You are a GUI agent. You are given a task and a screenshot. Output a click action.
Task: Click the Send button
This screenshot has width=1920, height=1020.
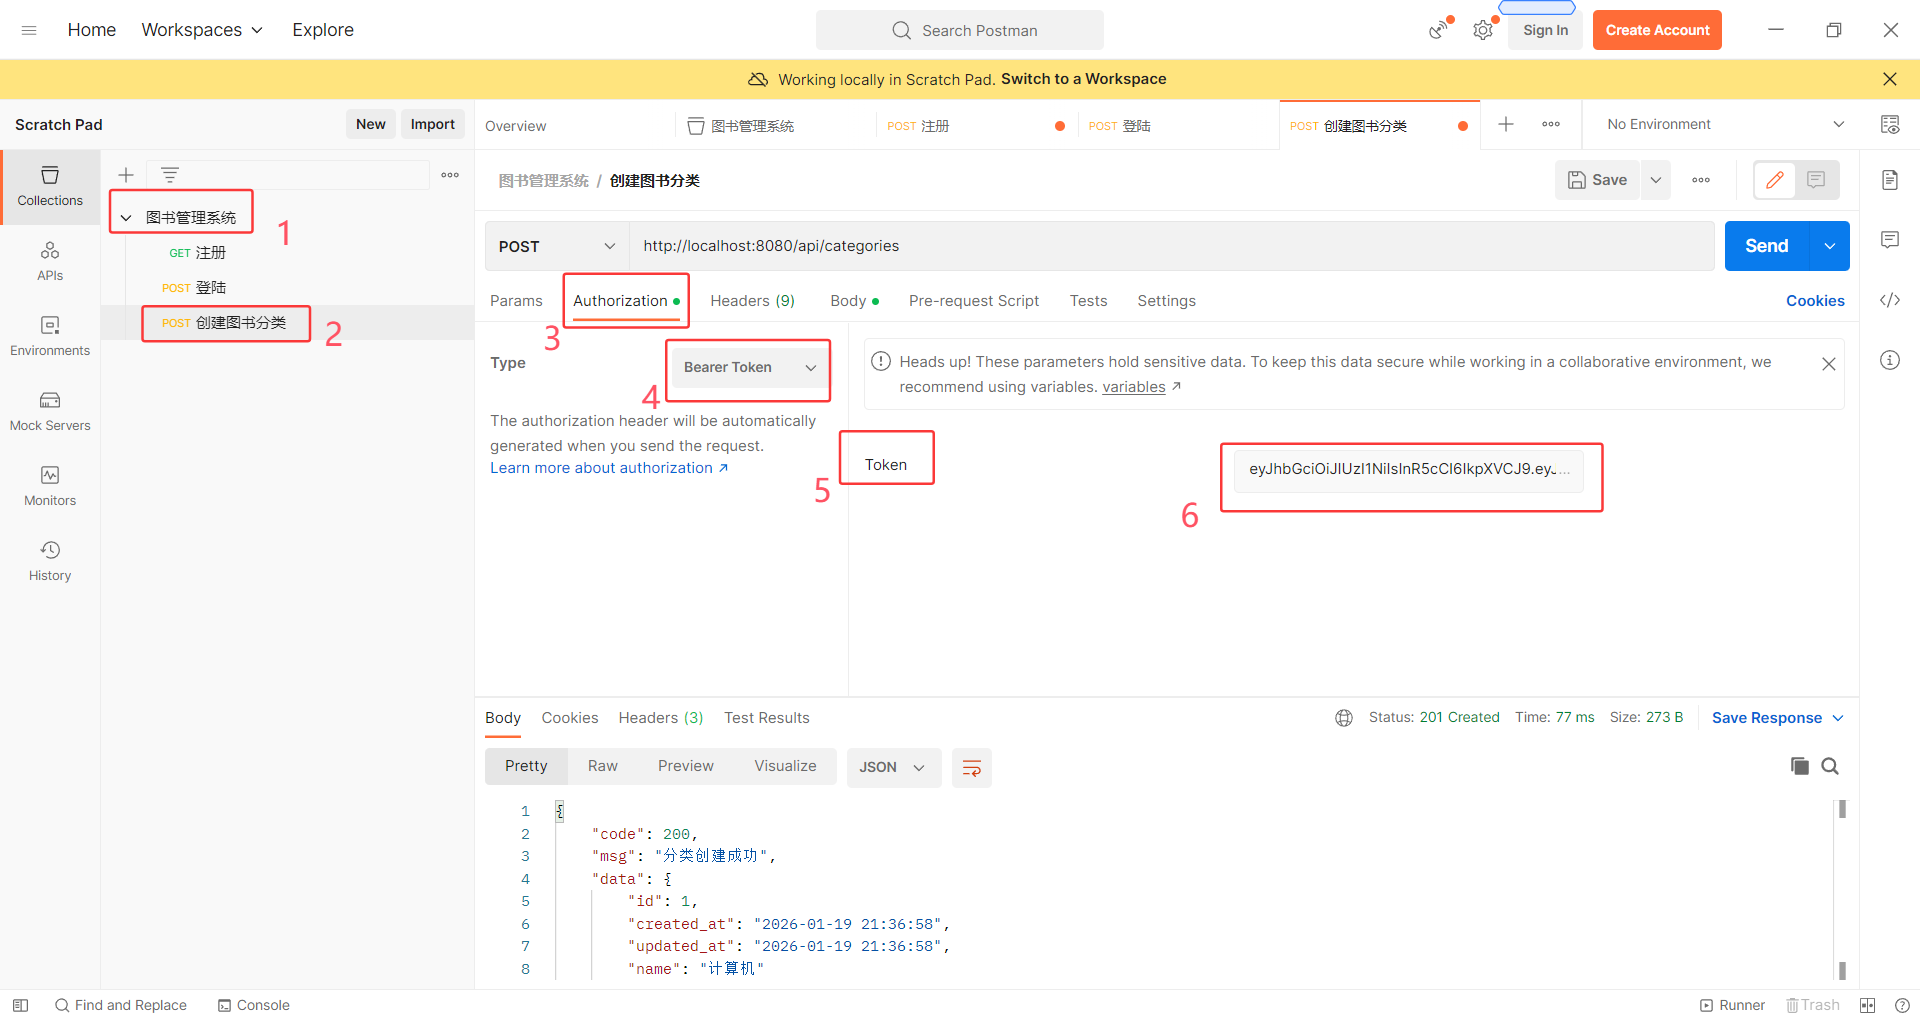[x=1767, y=246]
